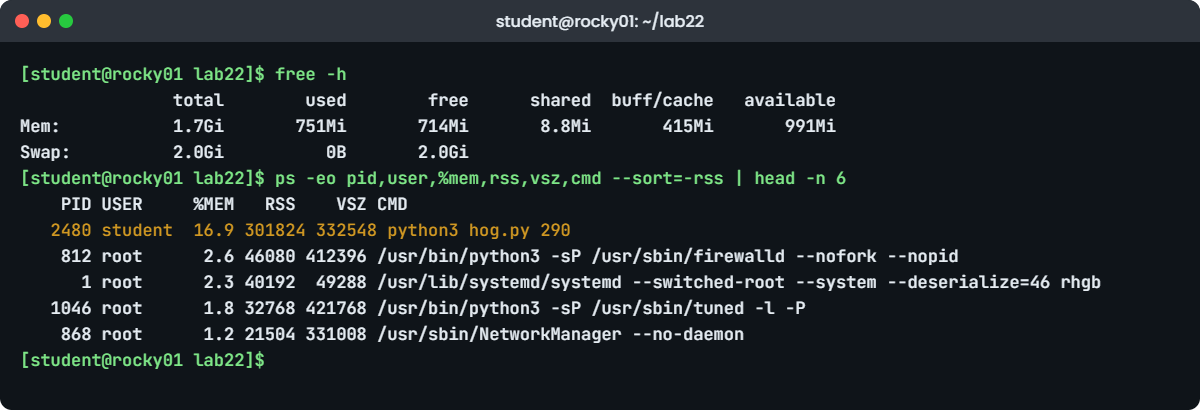Click the NetworkManager --no-daemon command

pos(561,335)
